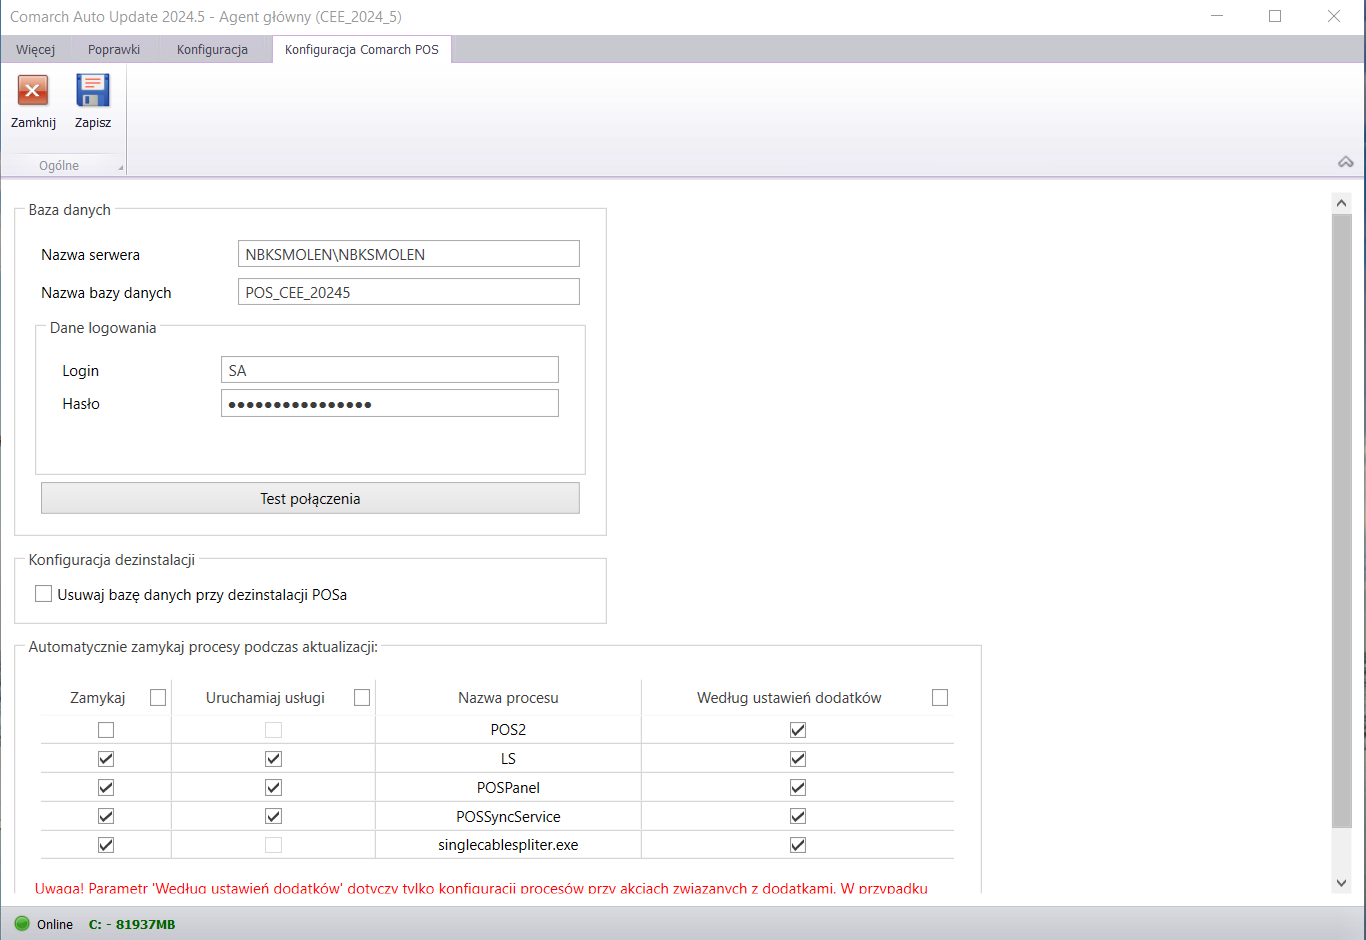Click the green Online status indicator
Image resolution: width=1366 pixels, height=940 pixels.
pyautogui.click(x=22, y=923)
